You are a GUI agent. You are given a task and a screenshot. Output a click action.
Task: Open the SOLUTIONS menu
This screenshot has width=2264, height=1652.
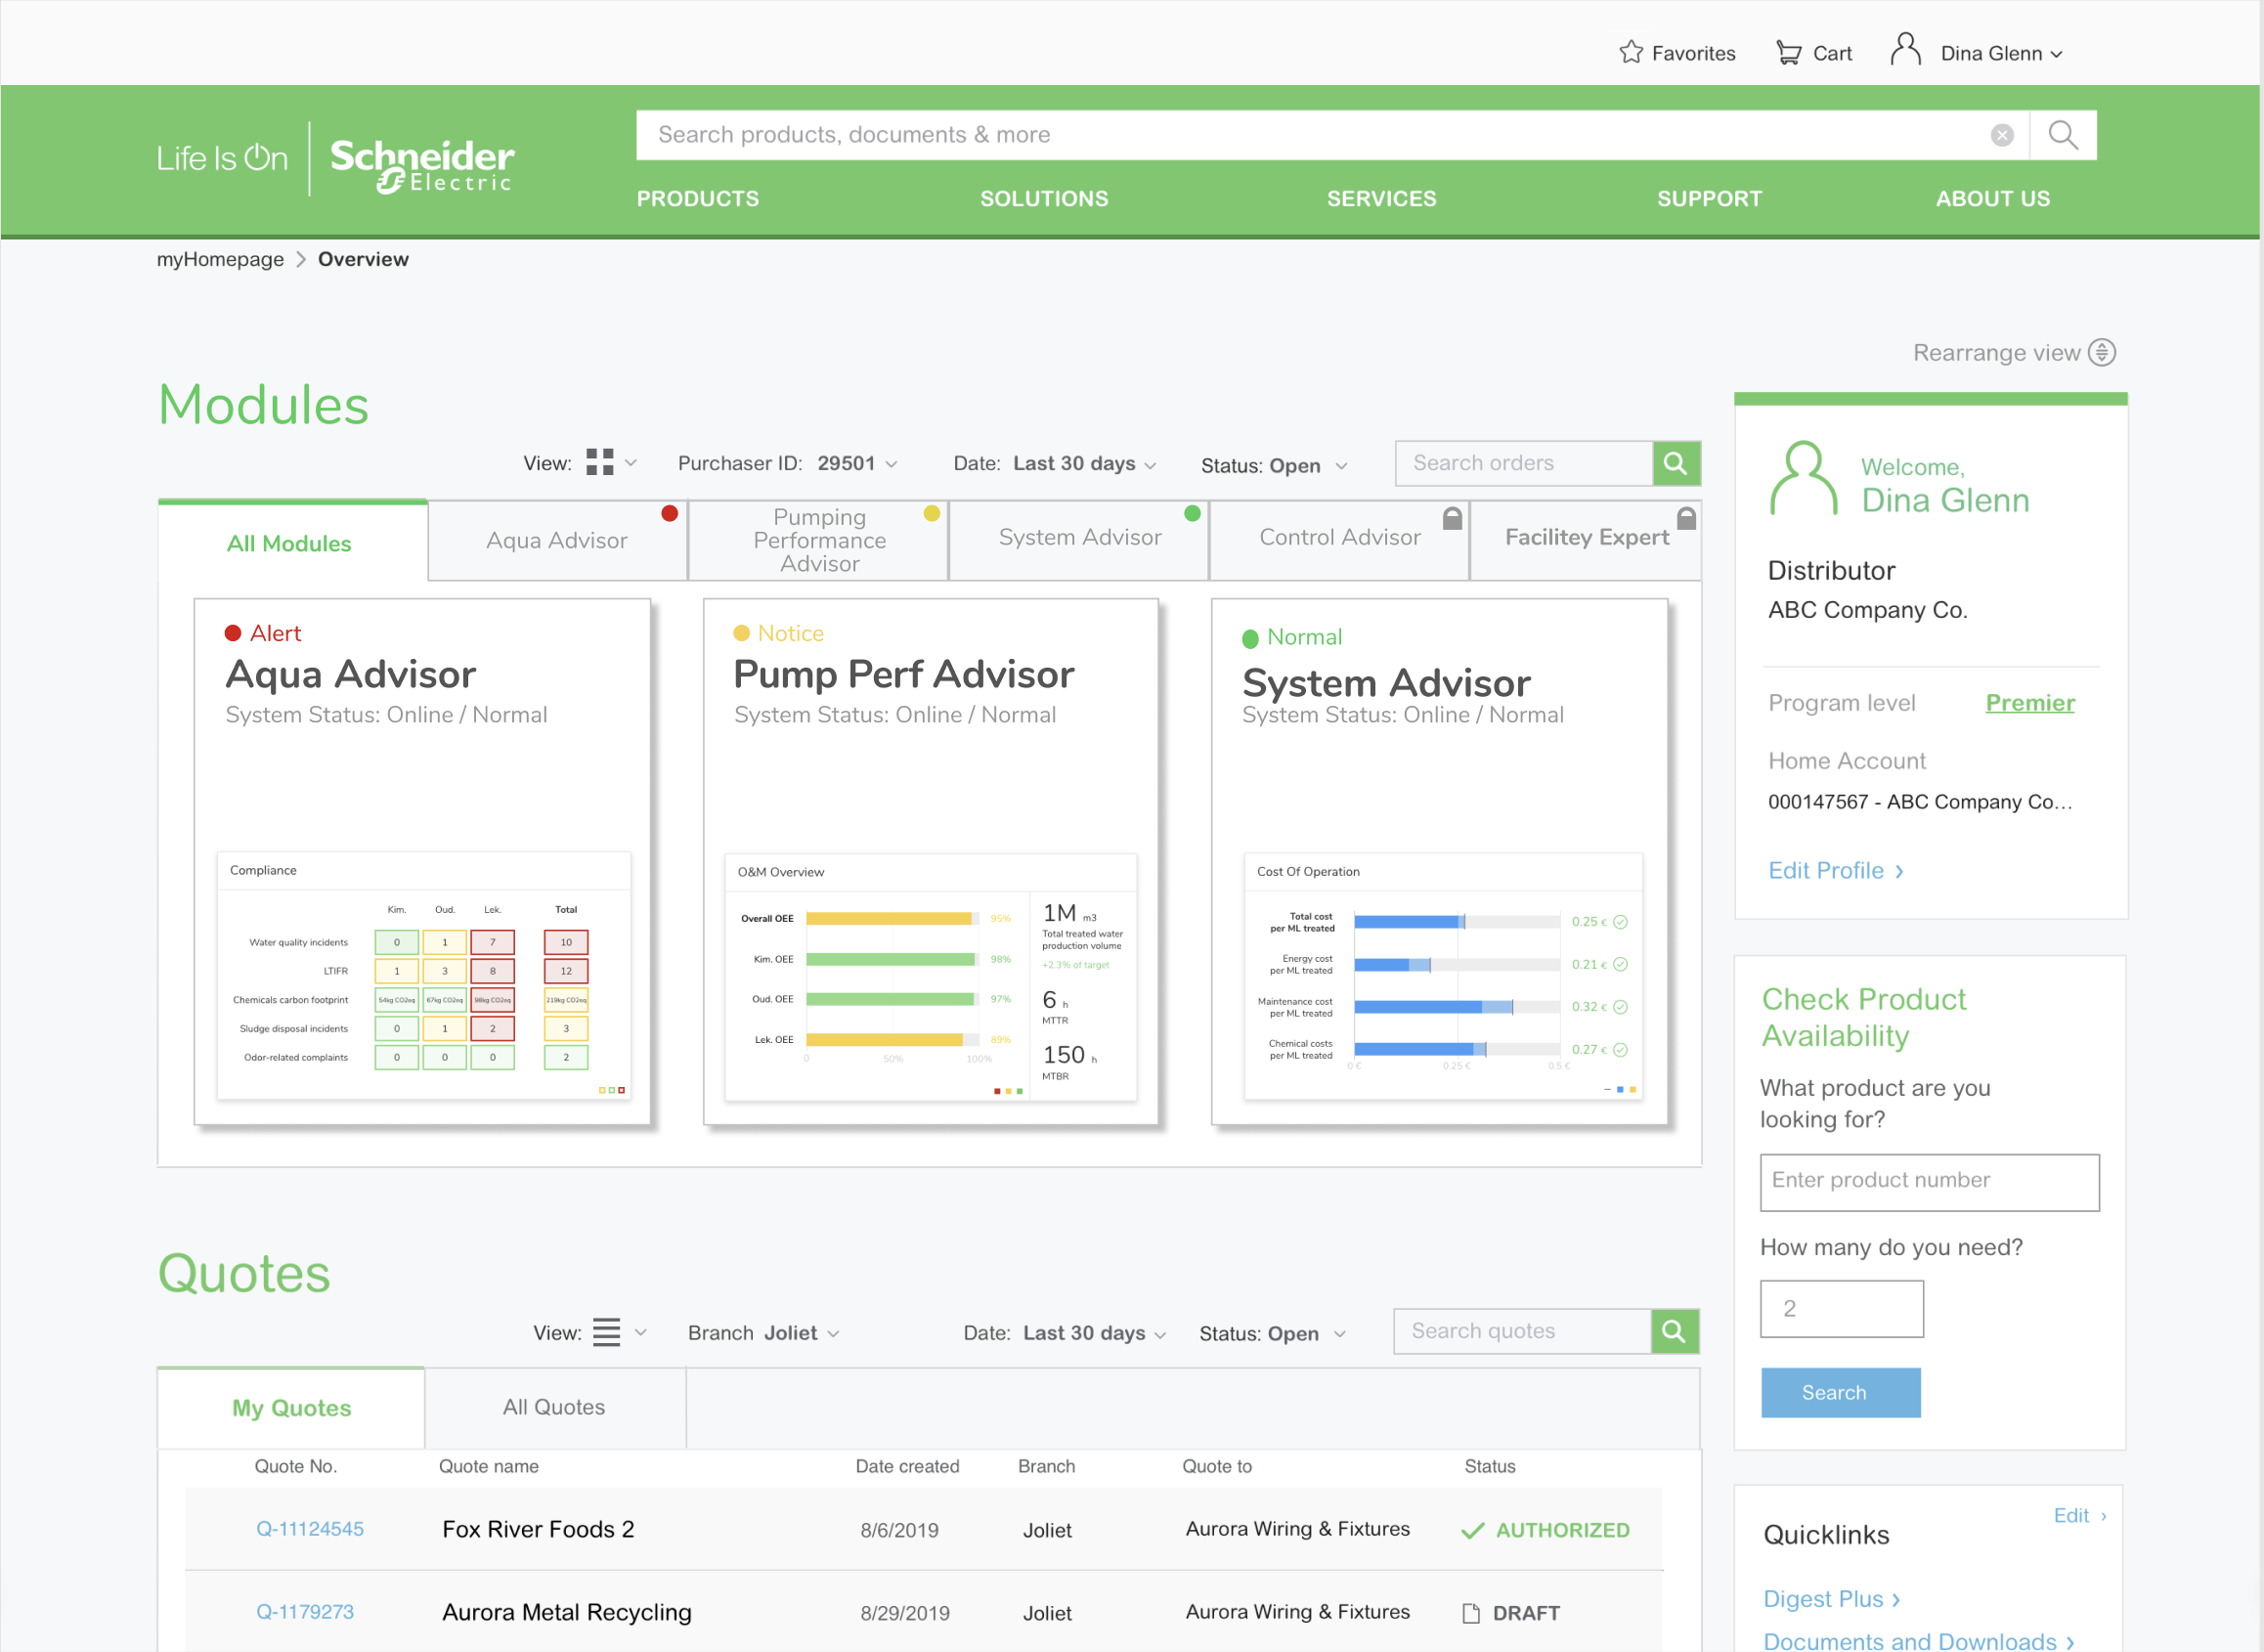pyautogui.click(x=1044, y=199)
